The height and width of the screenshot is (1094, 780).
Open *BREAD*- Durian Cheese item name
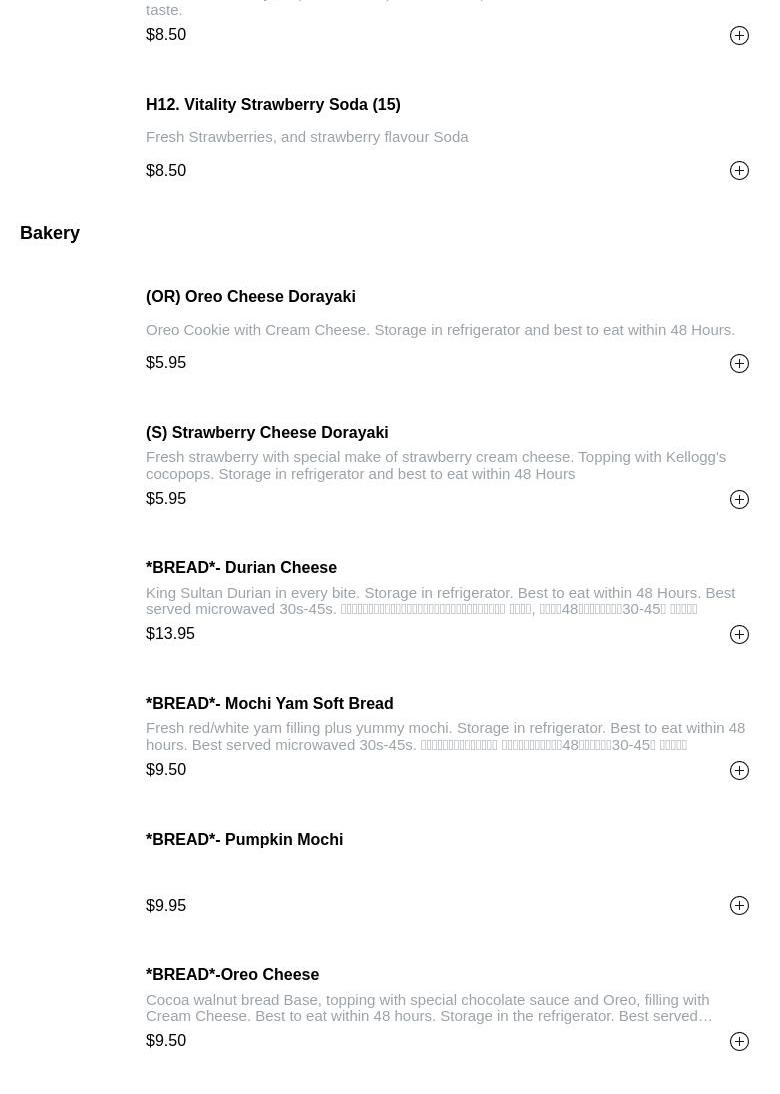(241, 568)
